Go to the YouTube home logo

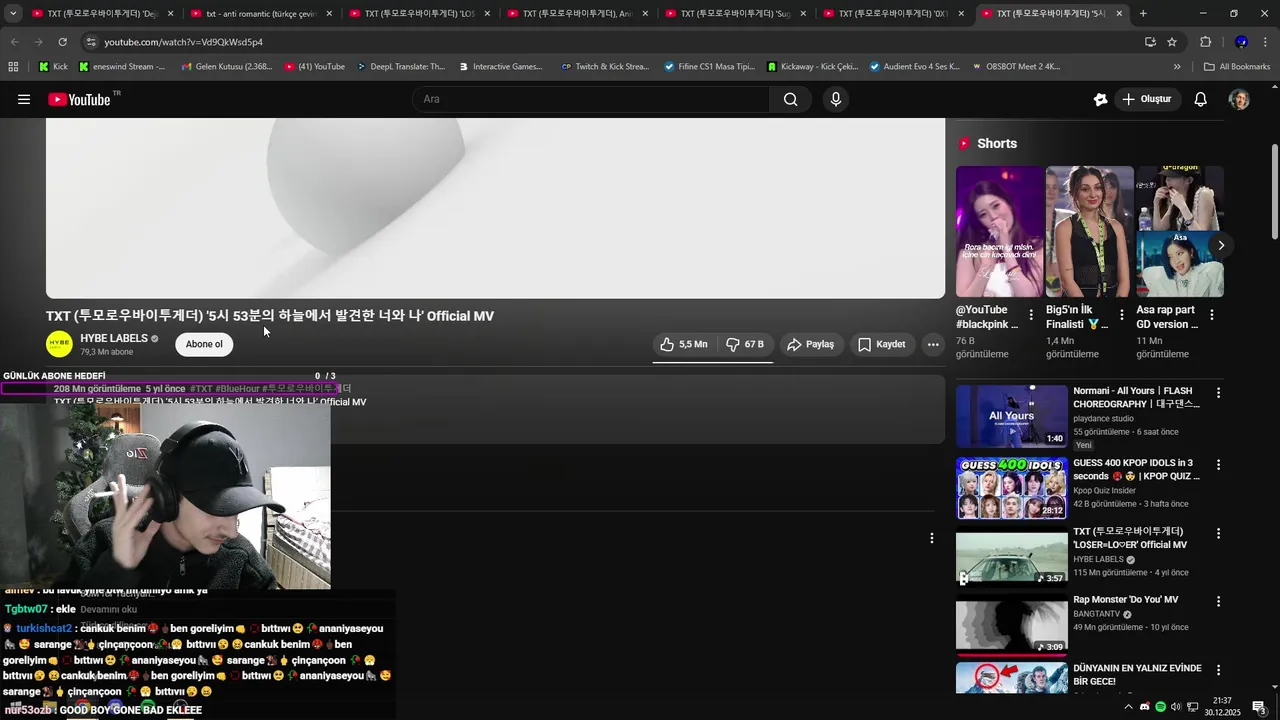tap(80, 99)
